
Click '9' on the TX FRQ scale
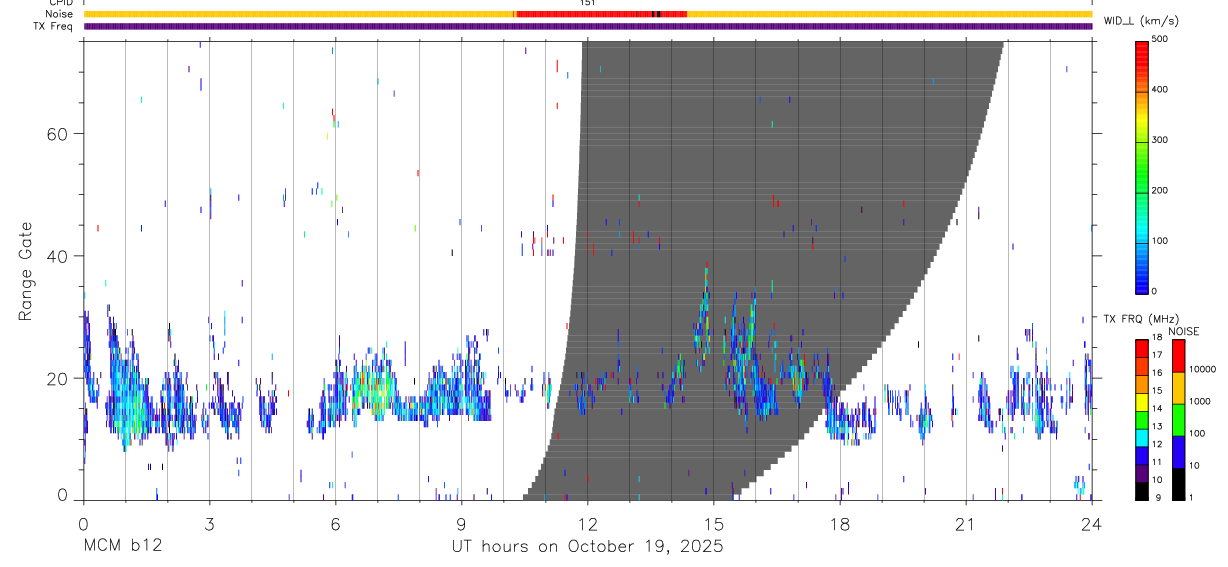tap(1157, 498)
